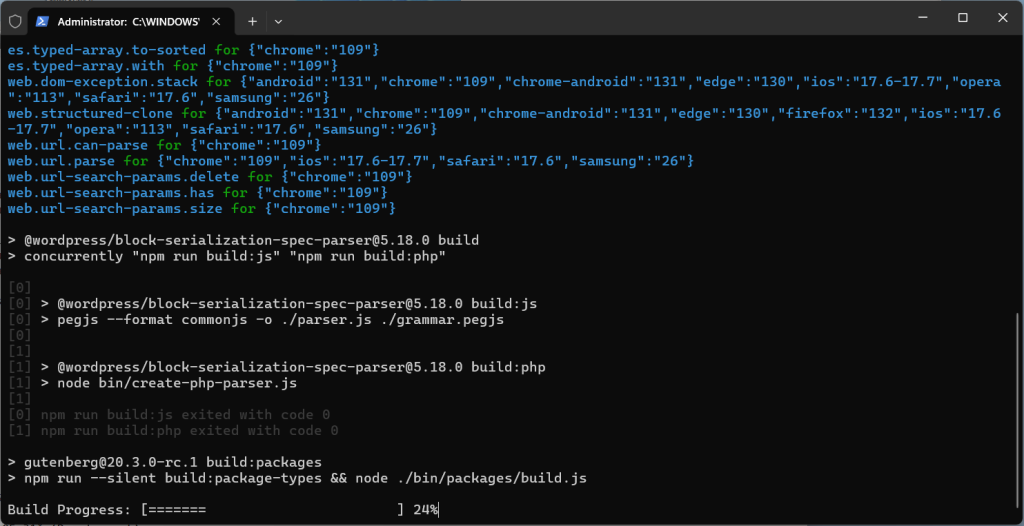Open a new tab with the plus button
Image resolution: width=1024 pixels, height=526 pixels.
coord(253,20)
